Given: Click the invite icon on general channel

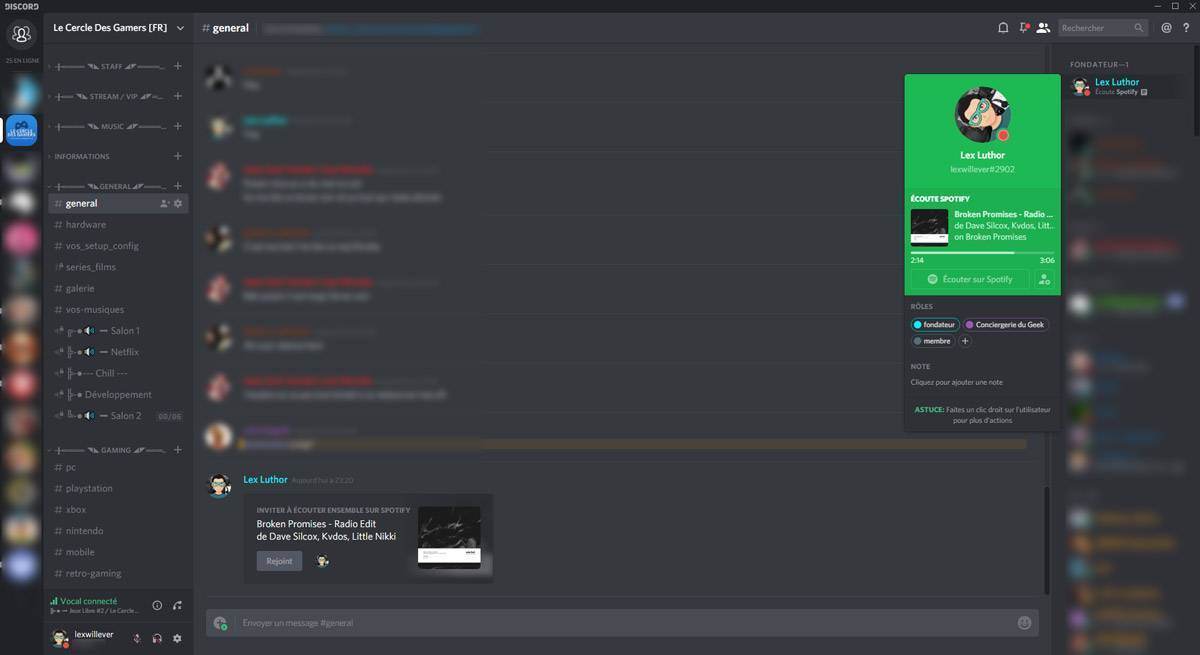Looking at the screenshot, I should click(x=164, y=204).
